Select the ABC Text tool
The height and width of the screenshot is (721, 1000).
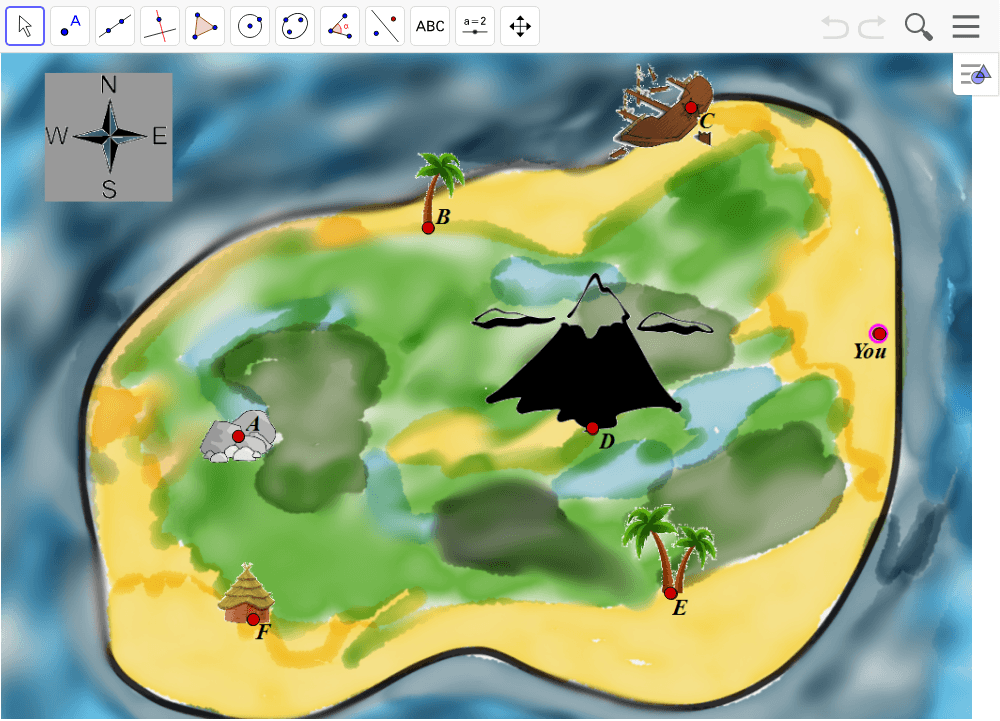click(x=430, y=25)
